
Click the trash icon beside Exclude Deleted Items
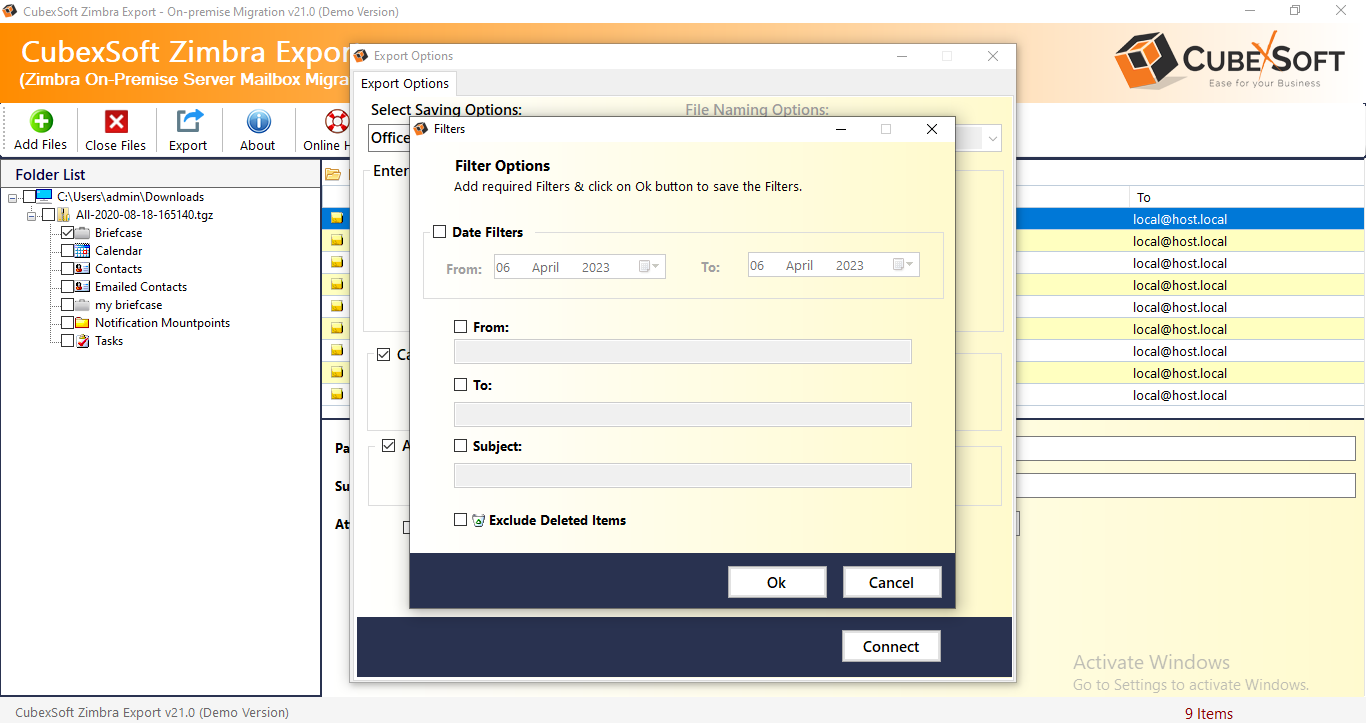[x=478, y=520]
